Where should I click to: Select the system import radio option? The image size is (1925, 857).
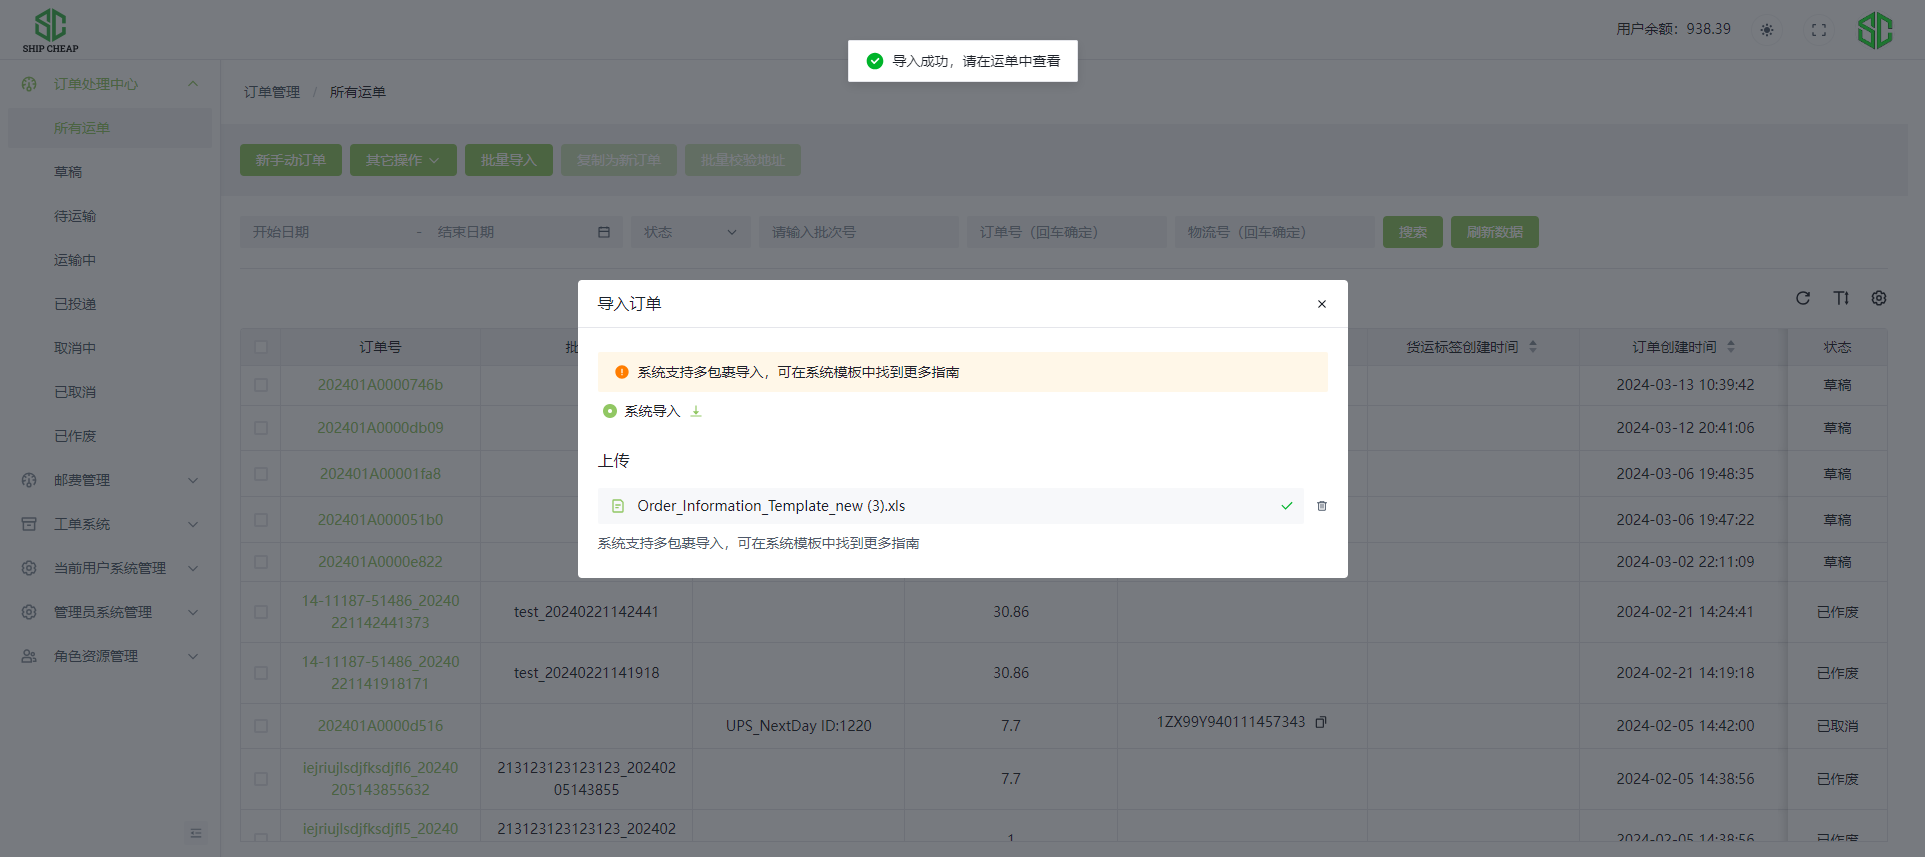click(x=610, y=411)
